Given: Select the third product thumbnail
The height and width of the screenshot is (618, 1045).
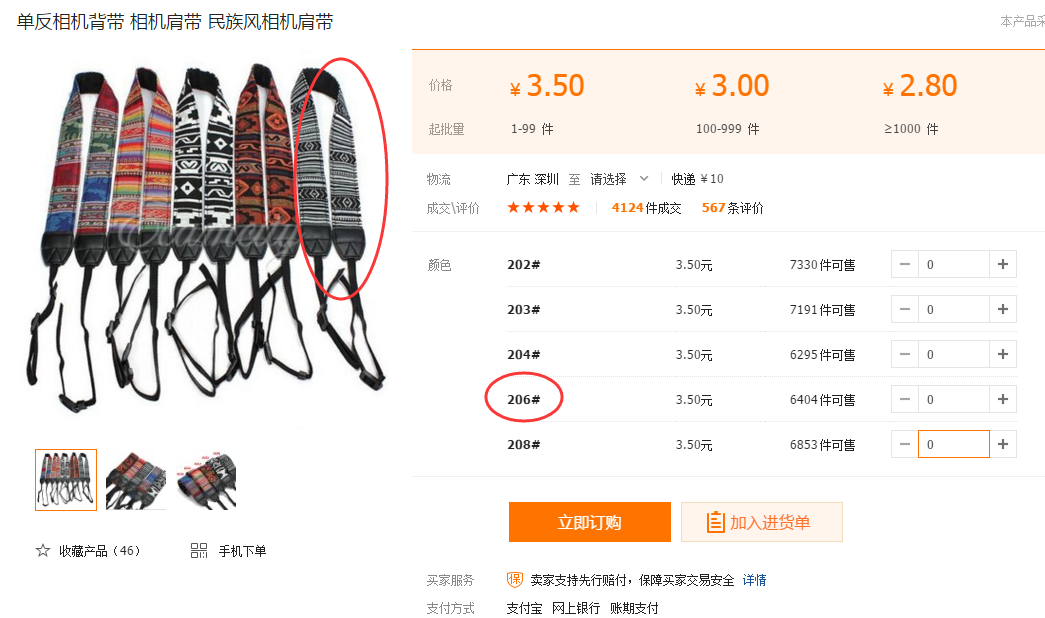Looking at the screenshot, I should pyautogui.click(x=207, y=481).
